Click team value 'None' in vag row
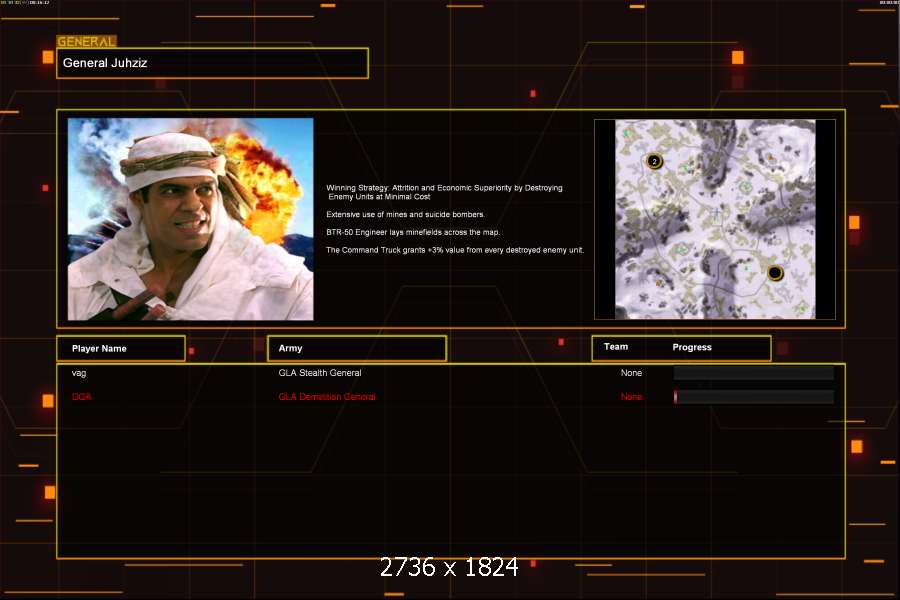The image size is (900, 600). [x=631, y=373]
